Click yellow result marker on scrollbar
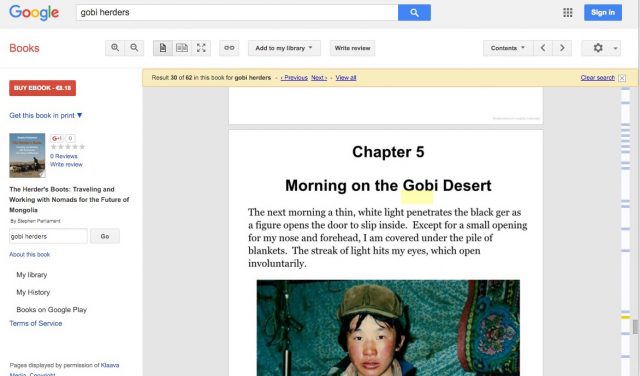Screen dimensions: 640x376 coord(625,317)
